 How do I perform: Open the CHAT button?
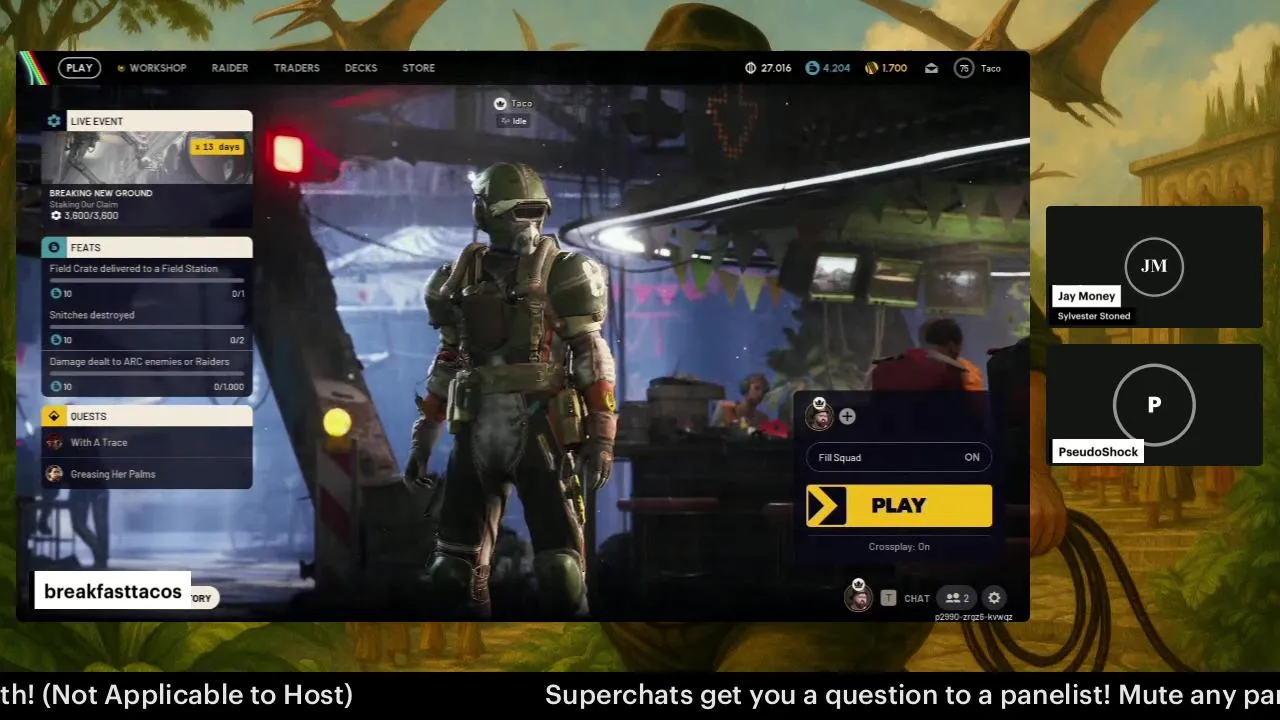[917, 598]
